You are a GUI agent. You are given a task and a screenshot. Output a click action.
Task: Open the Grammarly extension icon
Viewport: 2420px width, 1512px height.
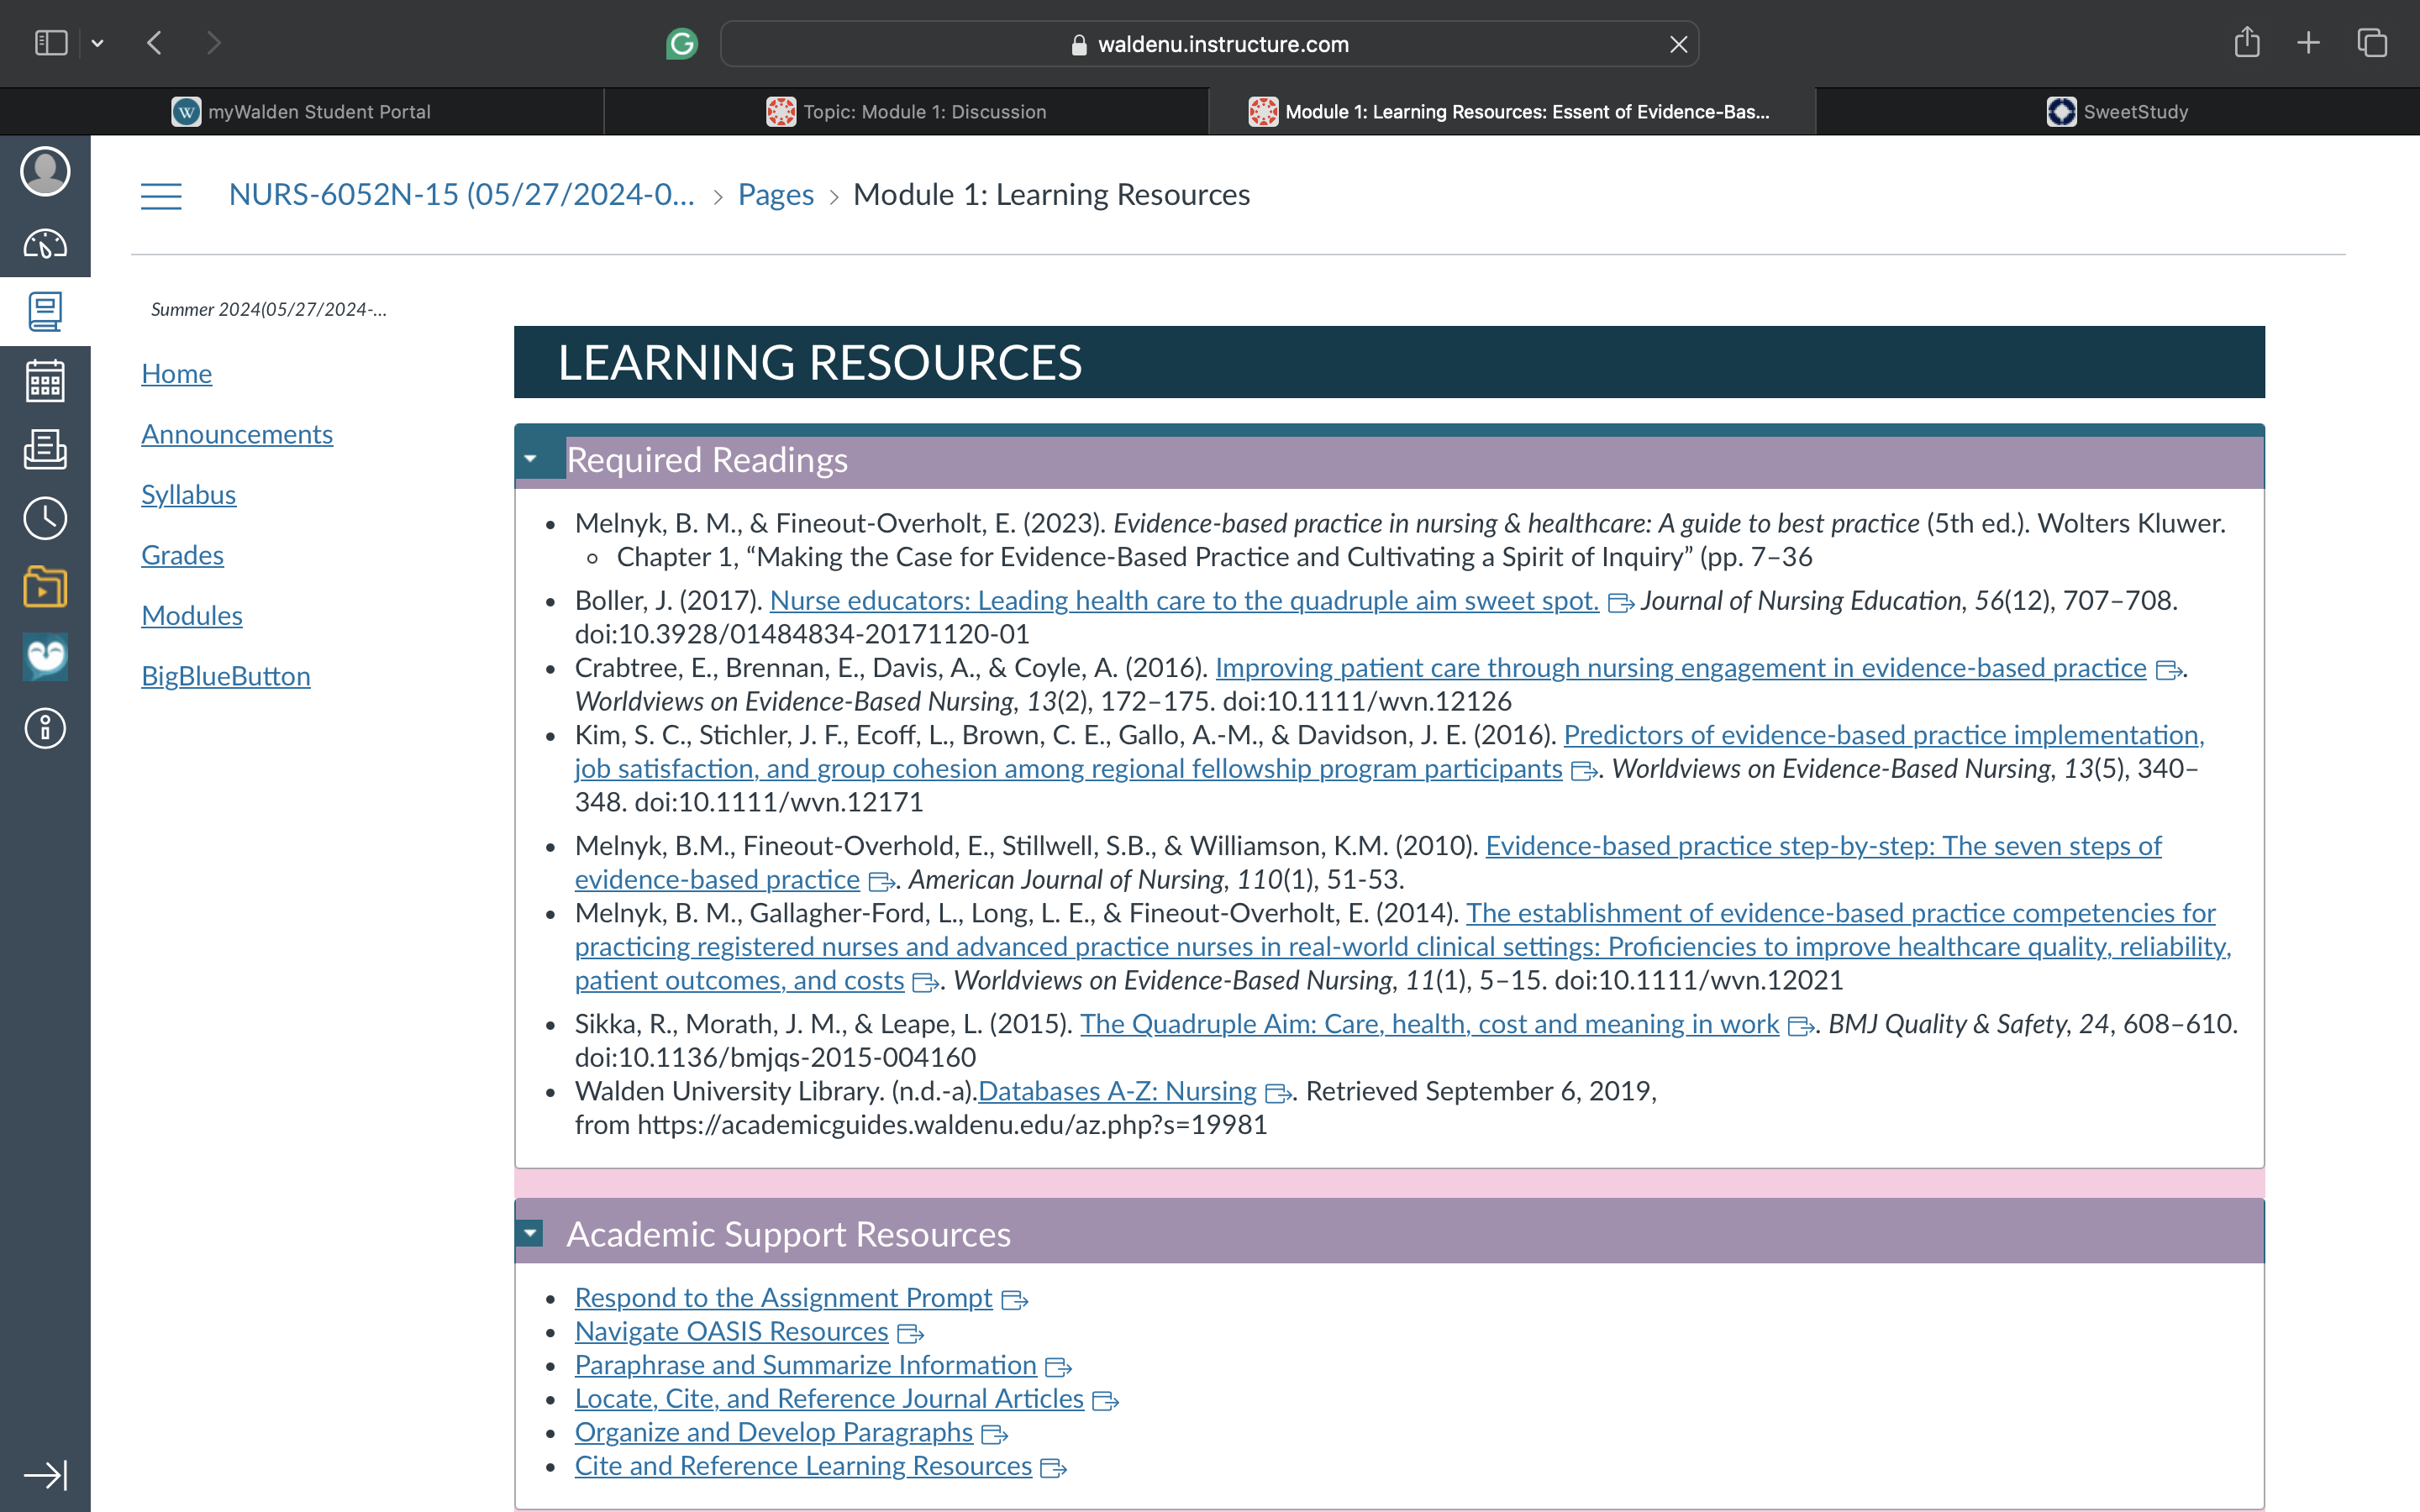coord(682,44)
